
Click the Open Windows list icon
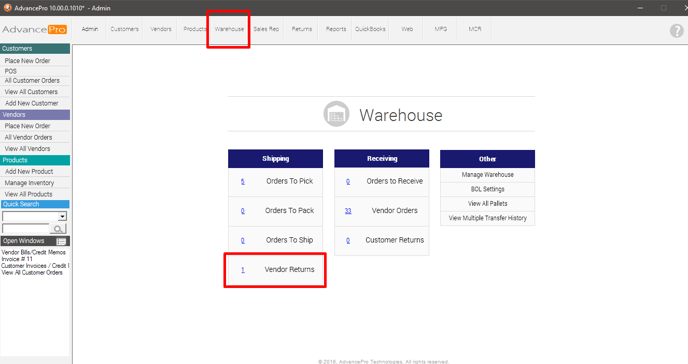[61, 241]
